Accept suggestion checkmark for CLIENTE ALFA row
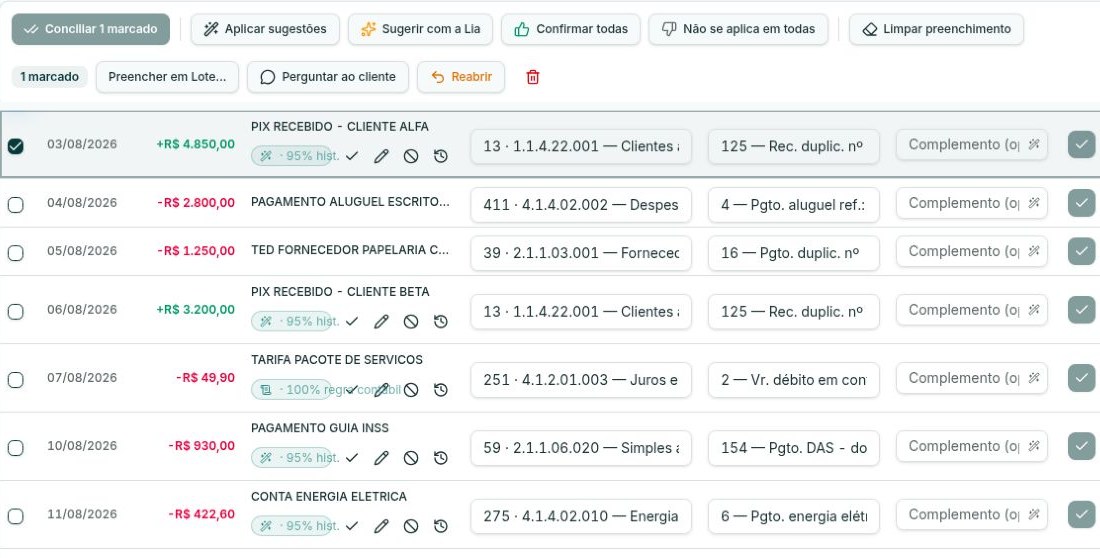This screenshot has height=558, width=1100. [352, 156]
